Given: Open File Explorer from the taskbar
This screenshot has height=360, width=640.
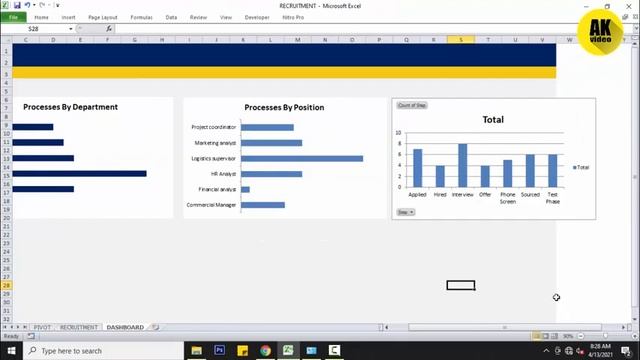Looking at the screenshot, I should pyautogui.click(x=197, y=350).
